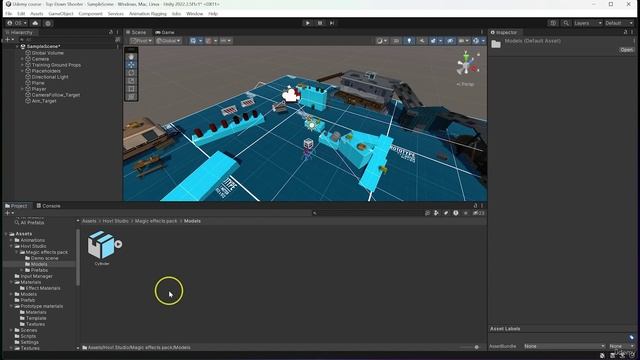Select Aim_Target in Hierarchy
The image size is (640, 360).
click(44, 101)
